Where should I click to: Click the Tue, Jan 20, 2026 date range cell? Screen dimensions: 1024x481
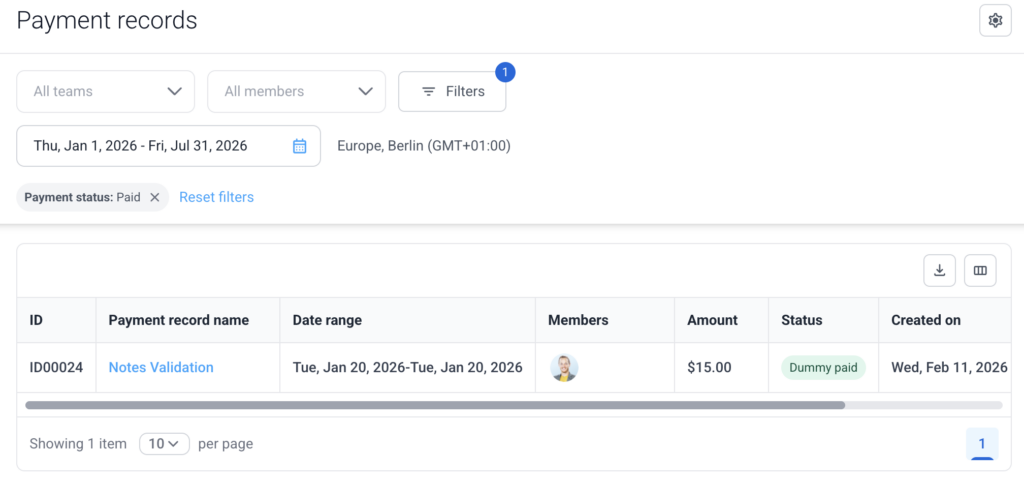408,367
